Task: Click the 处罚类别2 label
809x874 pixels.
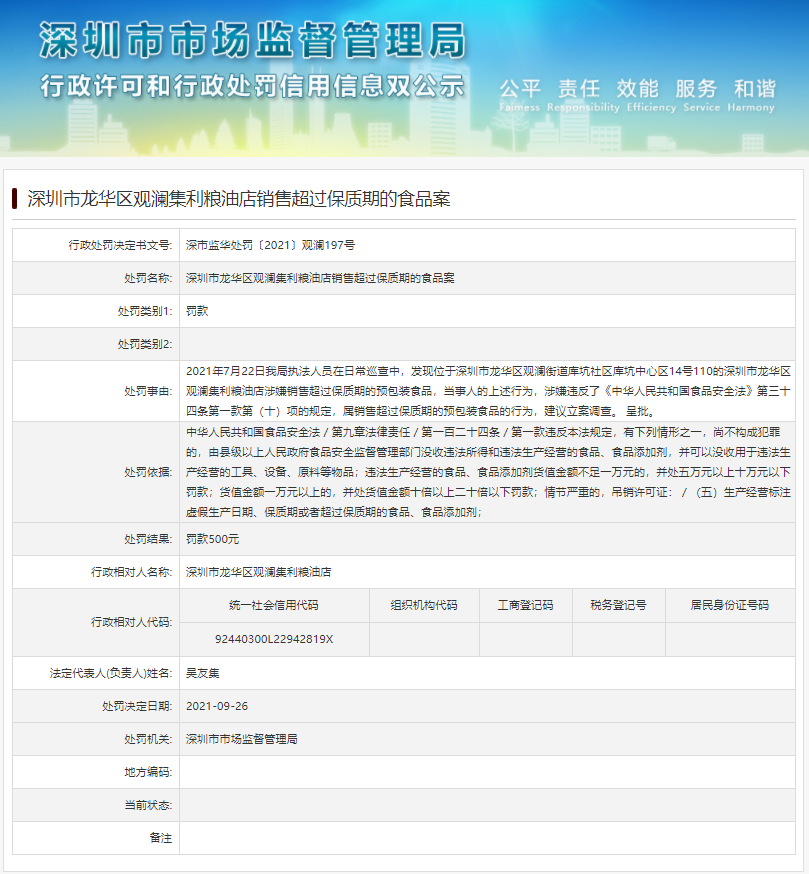Action: [x=144, y=344]
